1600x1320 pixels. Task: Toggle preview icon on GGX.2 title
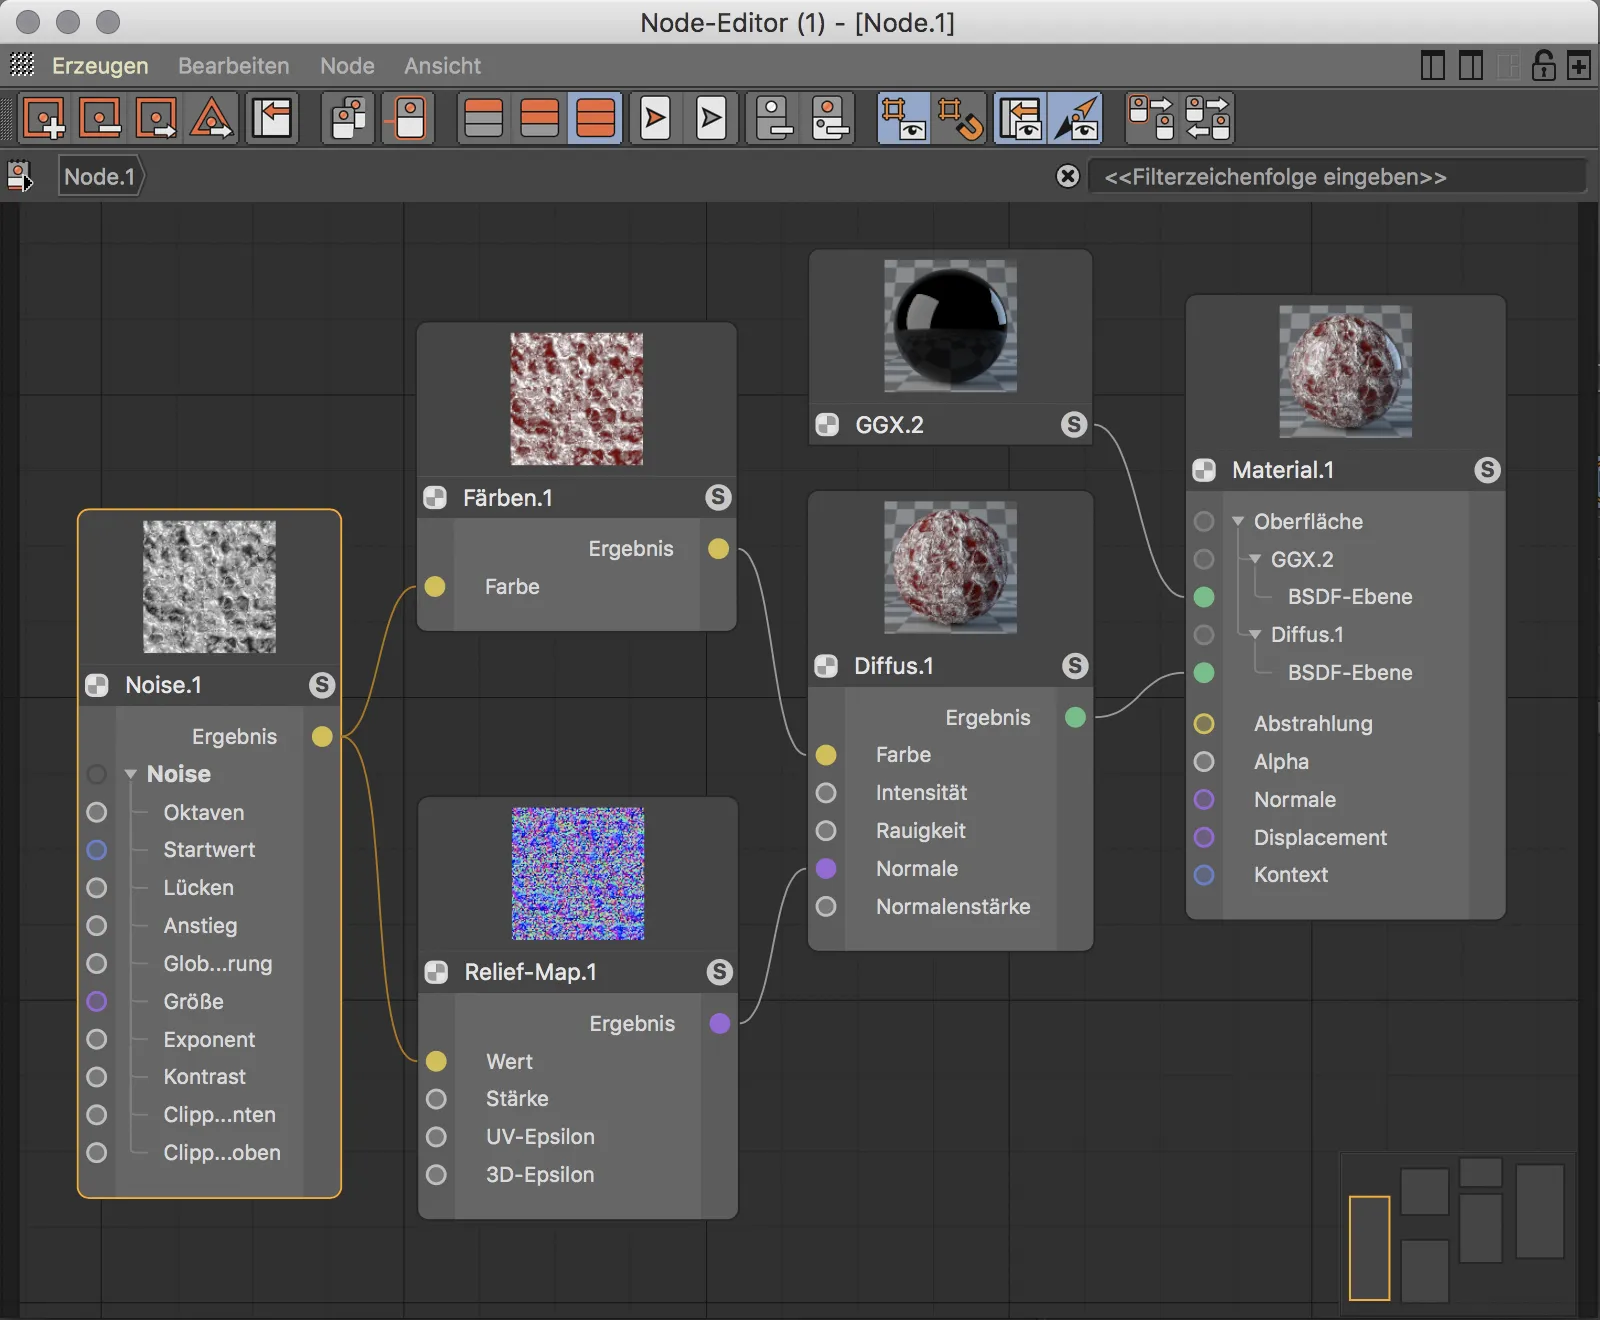point(827,424)
